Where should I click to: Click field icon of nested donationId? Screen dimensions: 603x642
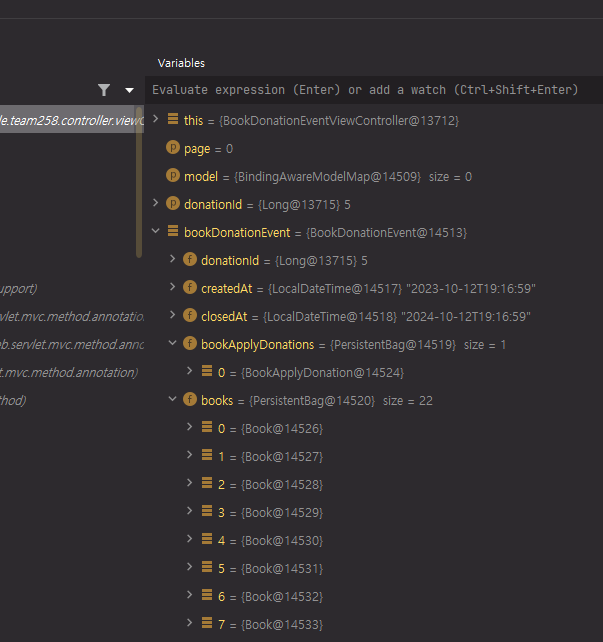click(x=190, y=259)
